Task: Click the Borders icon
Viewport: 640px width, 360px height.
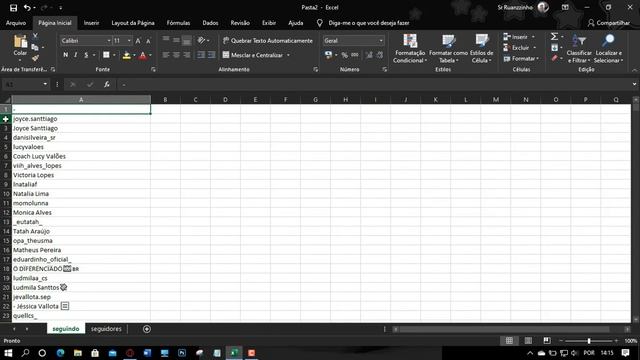Action: pyautogui.click(x=106, y=55)
